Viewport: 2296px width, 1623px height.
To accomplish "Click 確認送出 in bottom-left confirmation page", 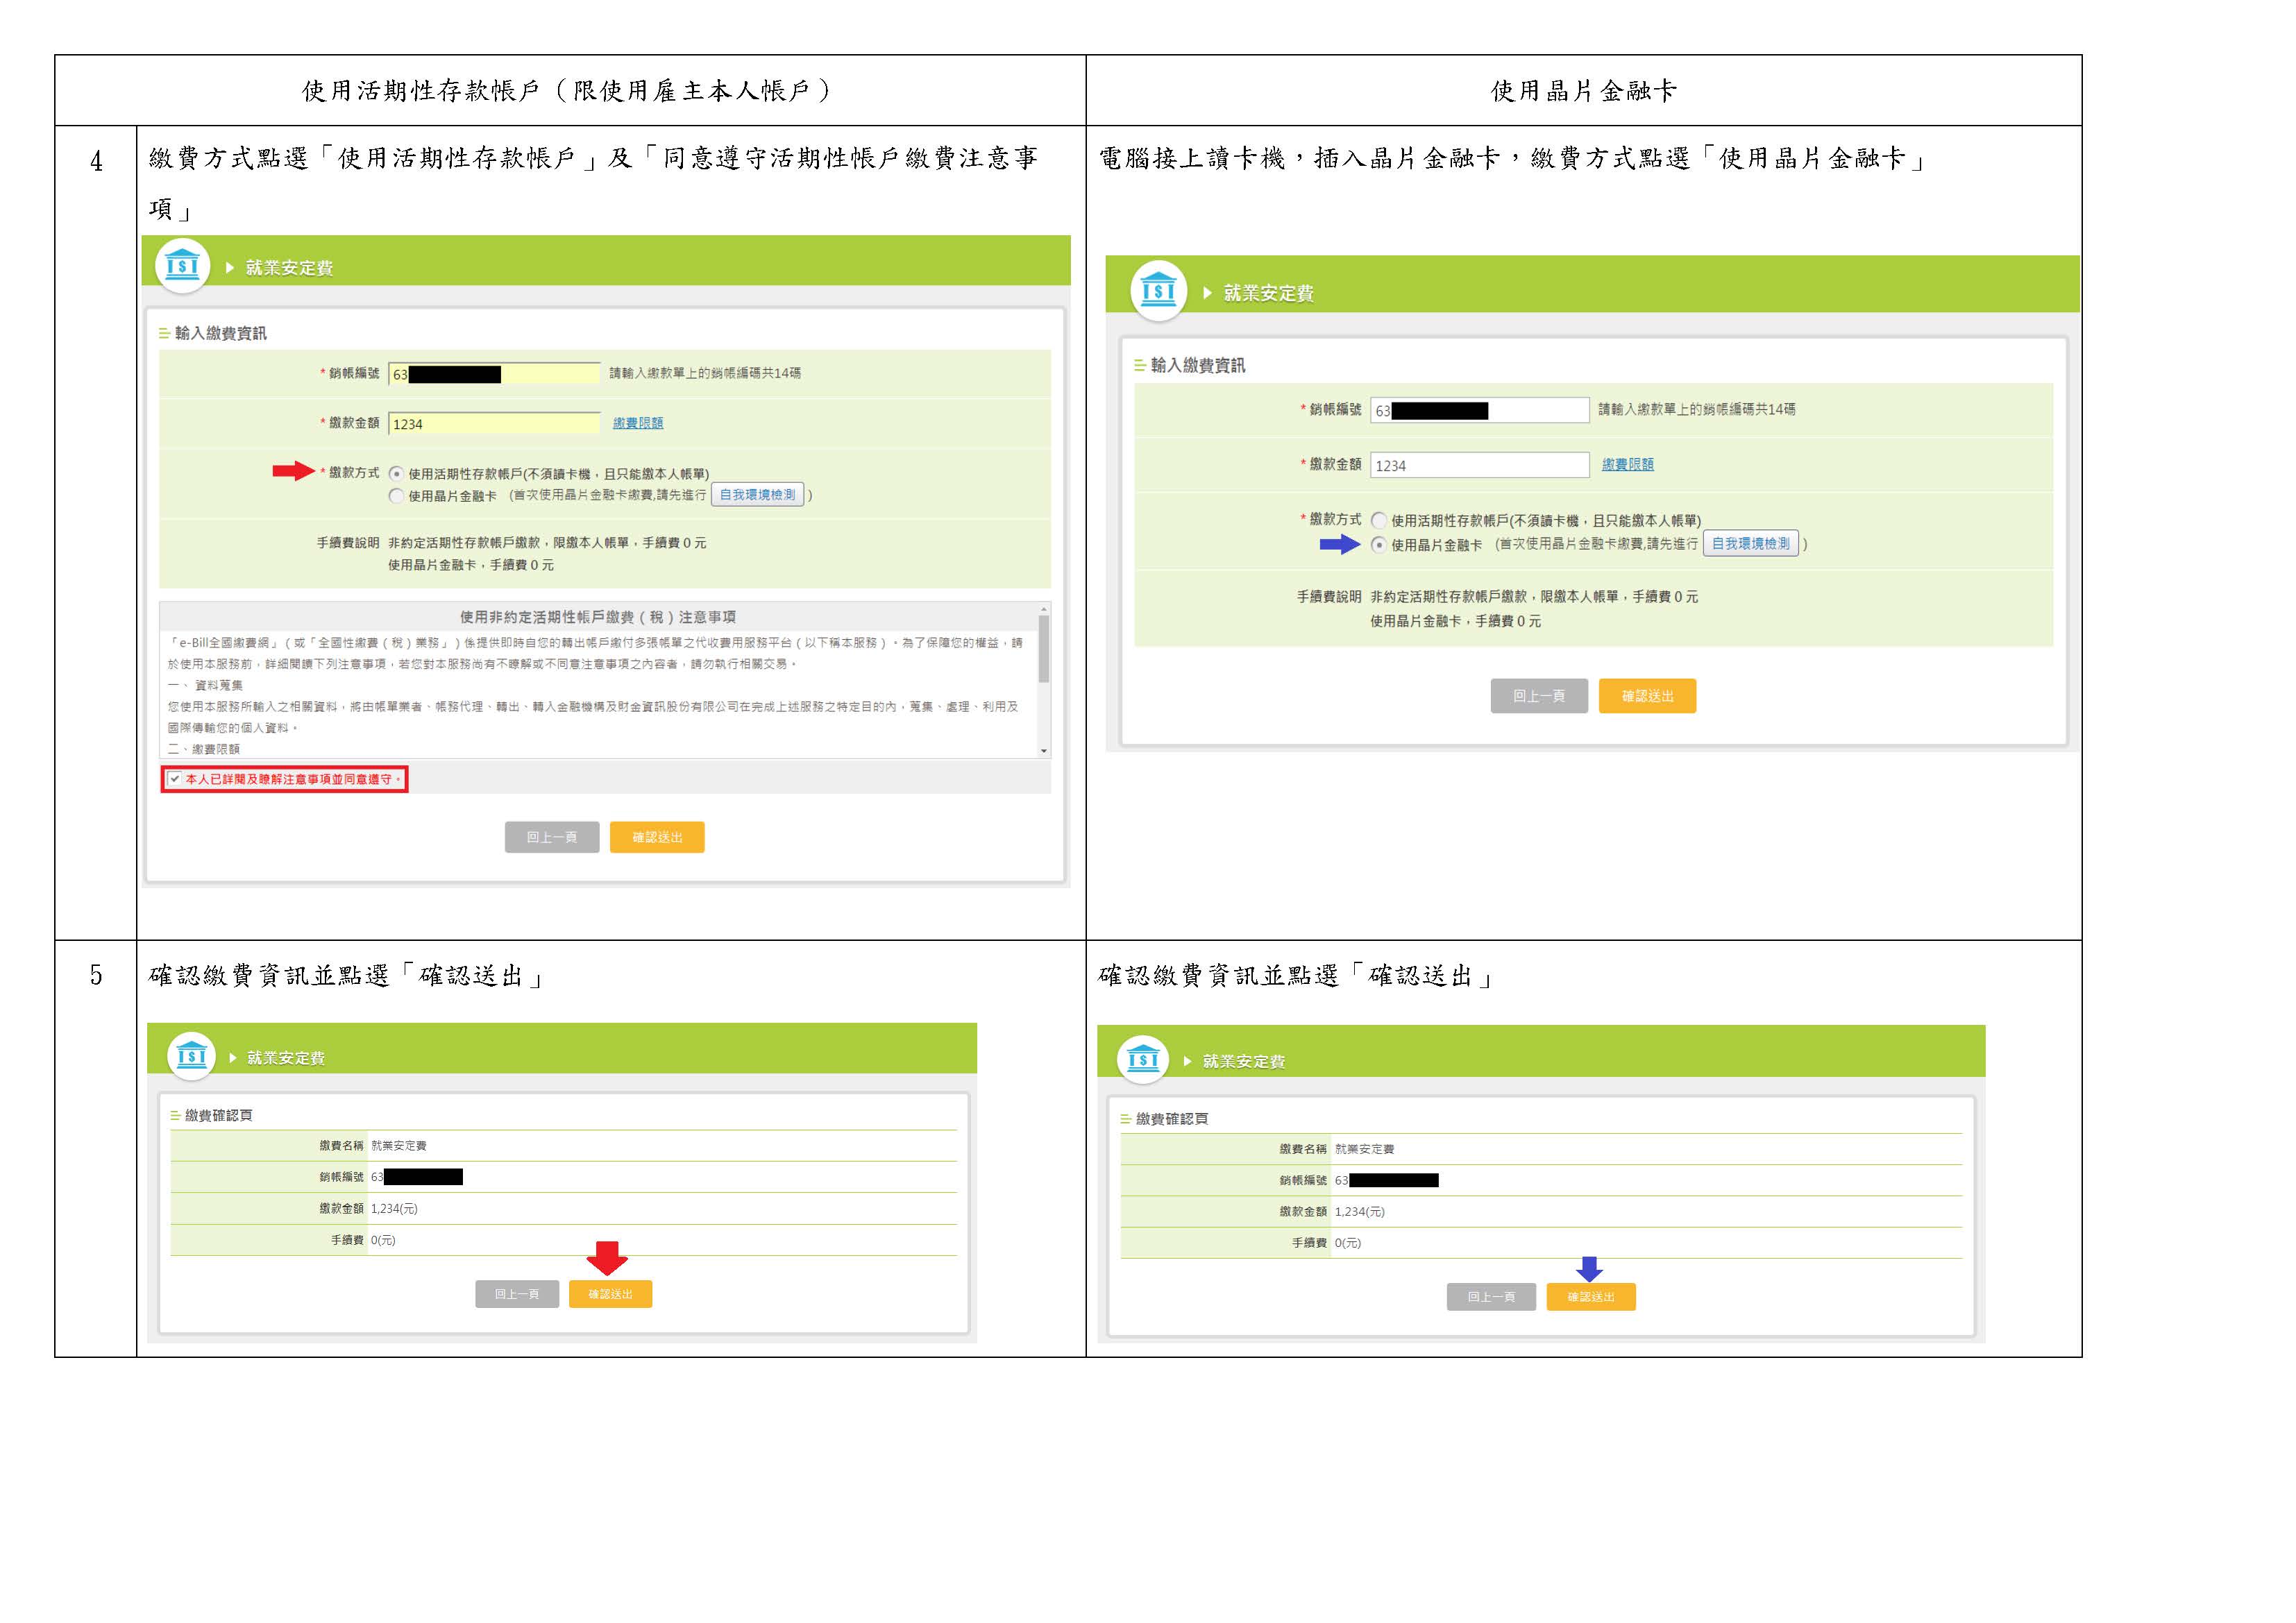I will click(x=610, y=1294).
